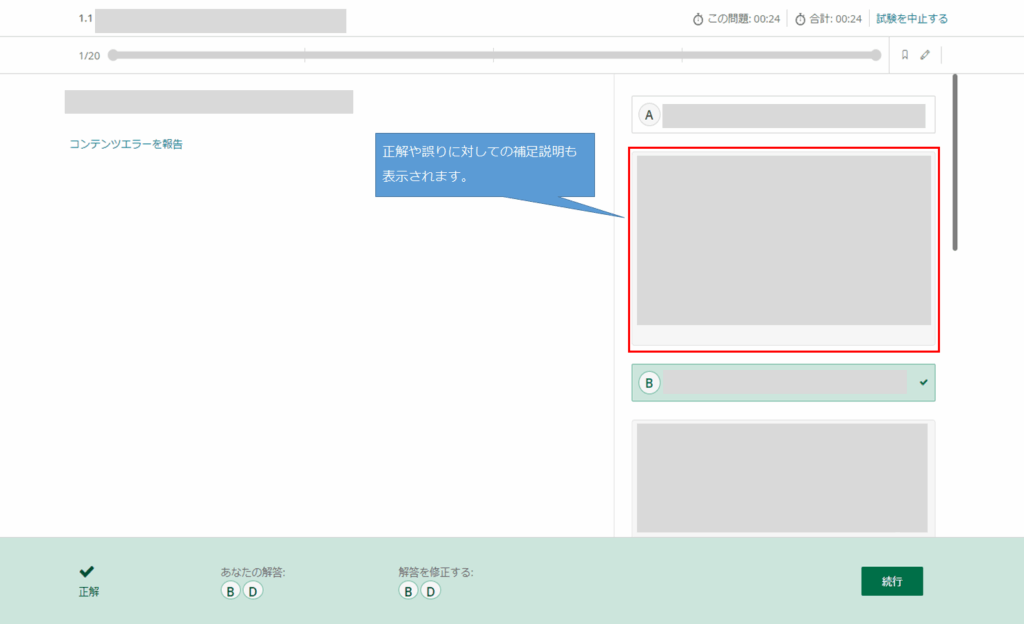Open the pencil note icon
Screen dimensions: 1024x624
925,55
